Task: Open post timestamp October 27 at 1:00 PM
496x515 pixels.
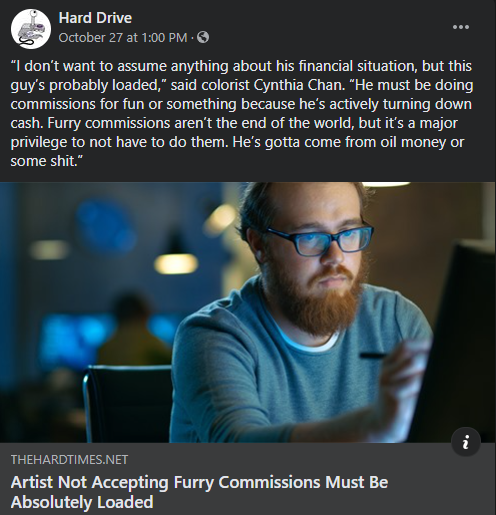Action: 123,38
